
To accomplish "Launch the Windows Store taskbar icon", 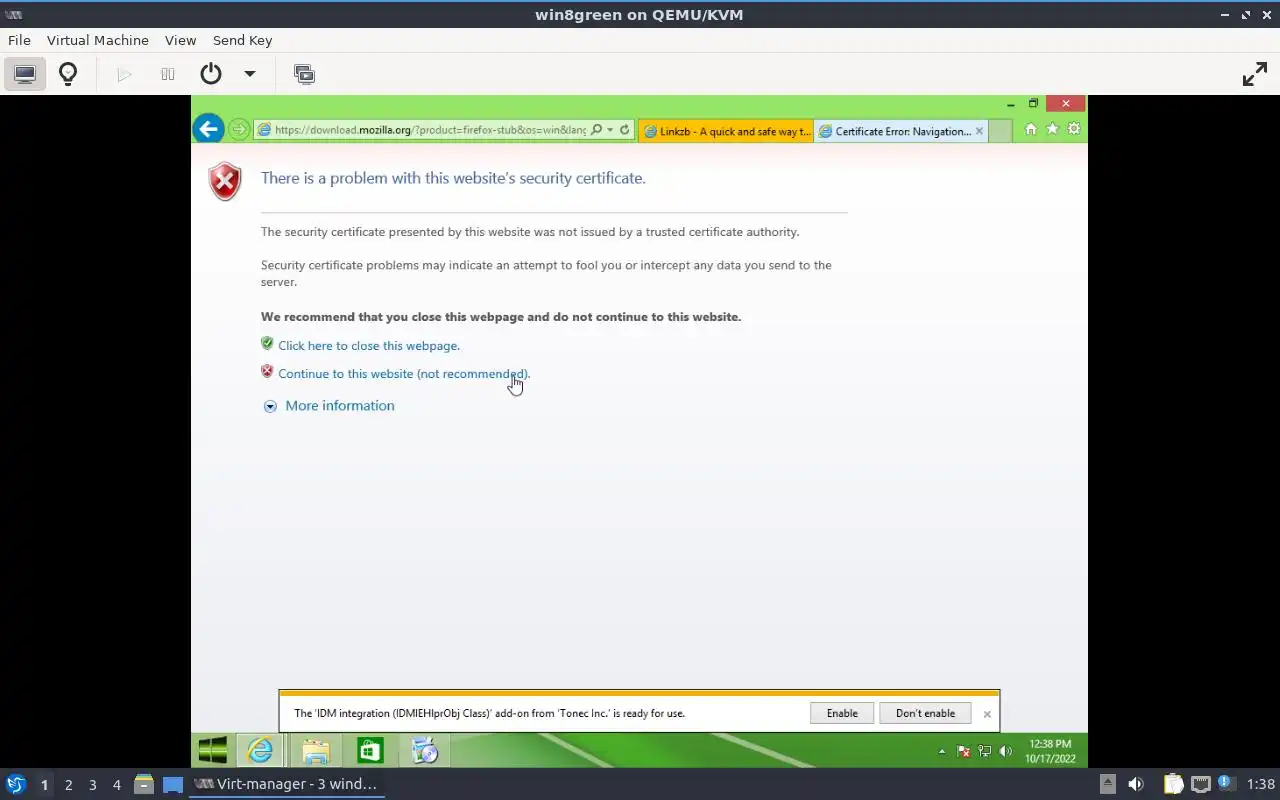I will pos(370,750).
